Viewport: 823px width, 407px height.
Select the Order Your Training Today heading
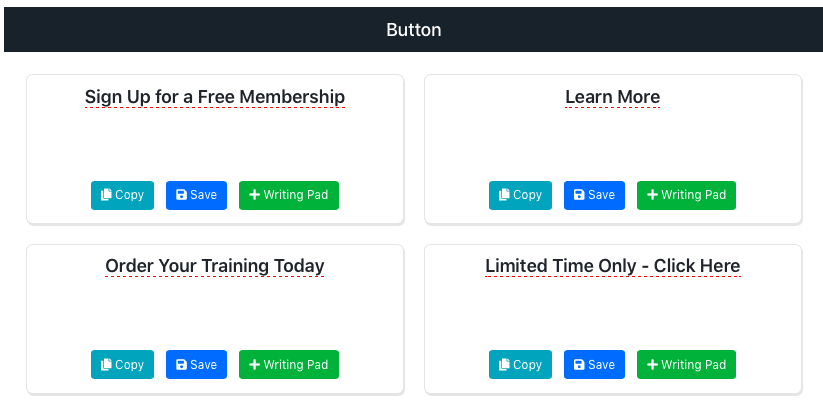click(x=215, y=266)
